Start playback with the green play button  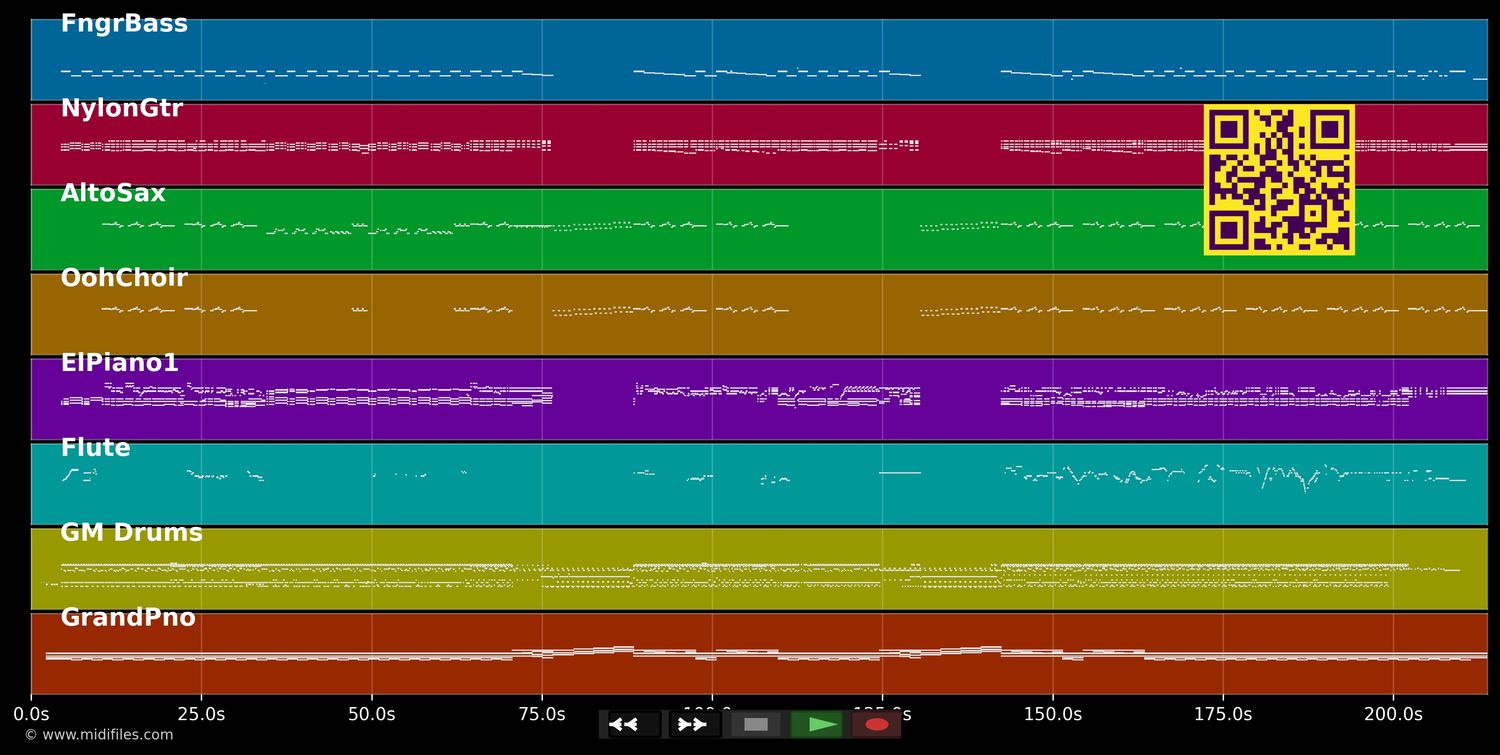(x=817, y=724)
